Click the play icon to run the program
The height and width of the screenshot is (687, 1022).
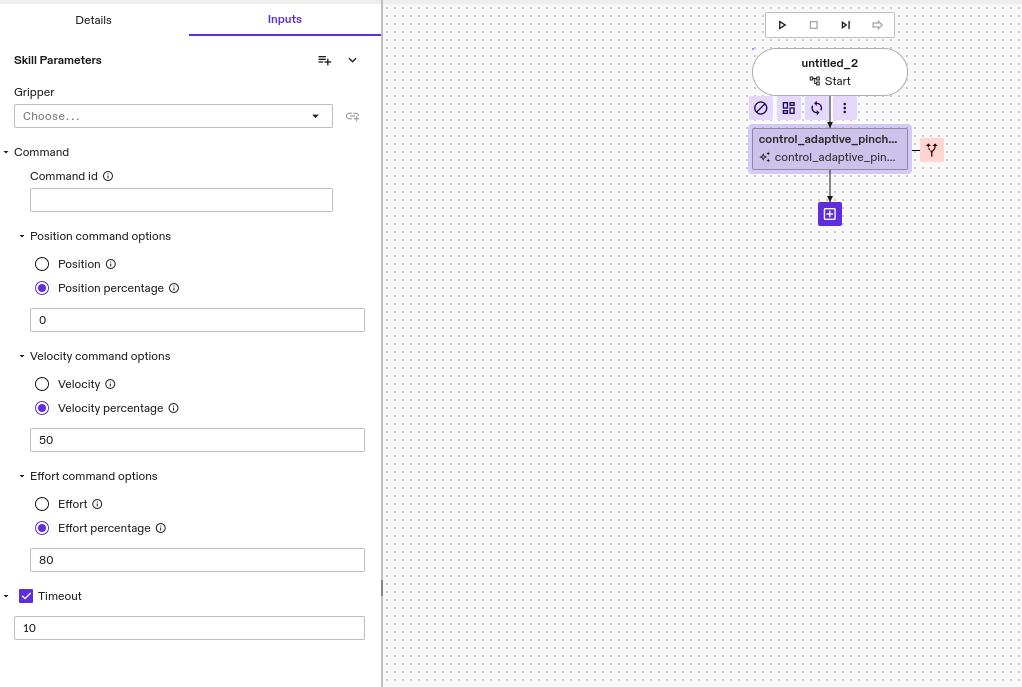pyautogui.click(x=783, y=24)
